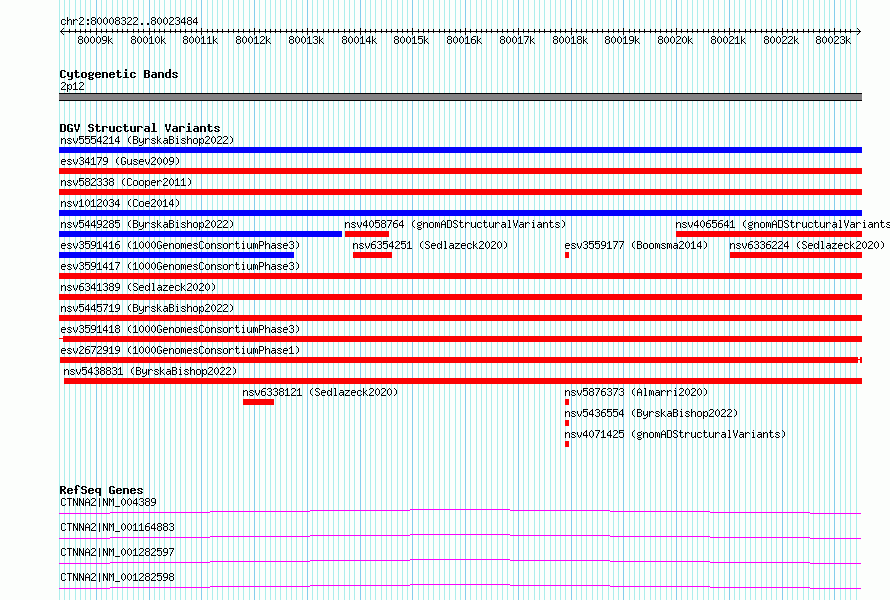Select the gray 2p12 cytogenetic band bar

(460, 97)
